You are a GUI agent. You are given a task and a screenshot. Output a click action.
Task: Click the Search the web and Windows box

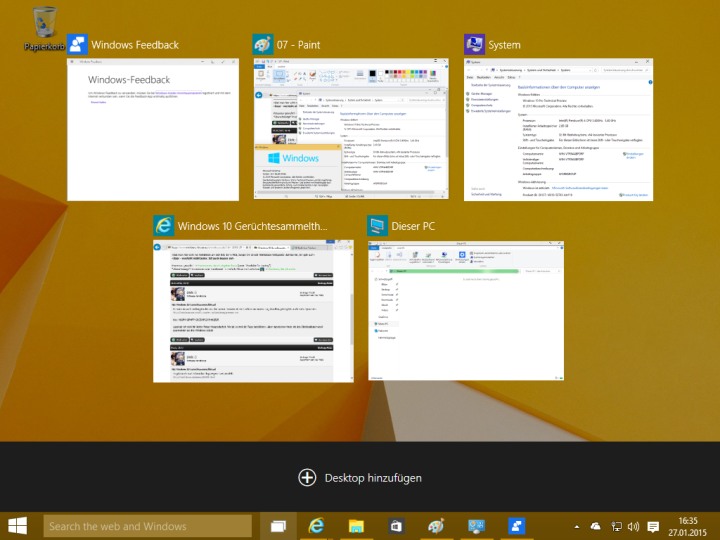[x=147, y=526]
